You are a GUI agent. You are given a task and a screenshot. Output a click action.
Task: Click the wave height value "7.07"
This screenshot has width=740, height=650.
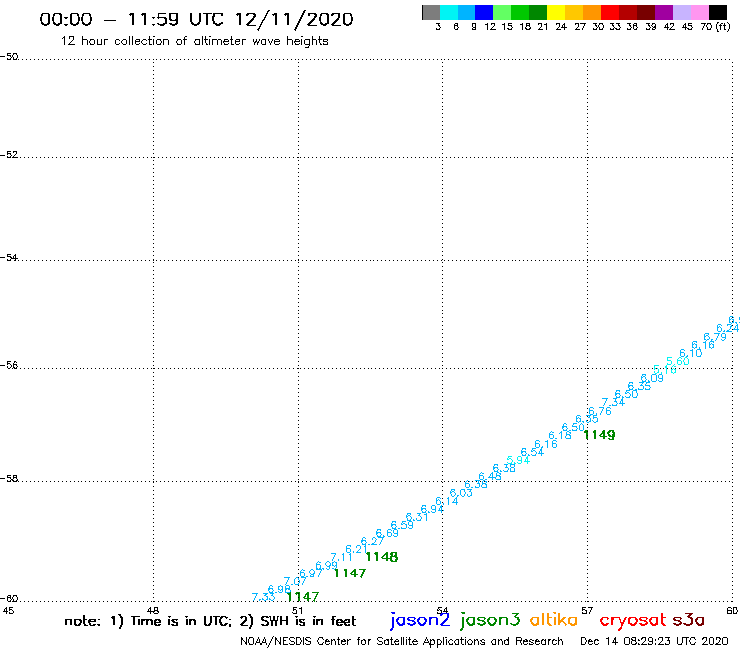295,581
